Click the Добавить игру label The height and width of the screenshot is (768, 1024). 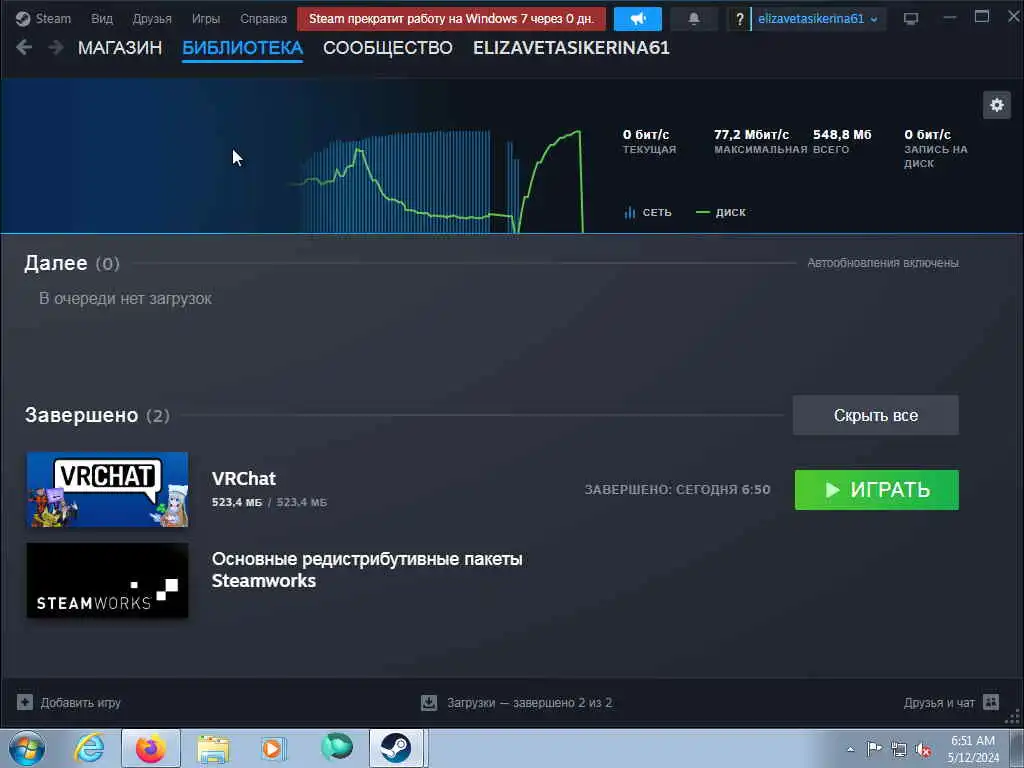click(80, 703)
